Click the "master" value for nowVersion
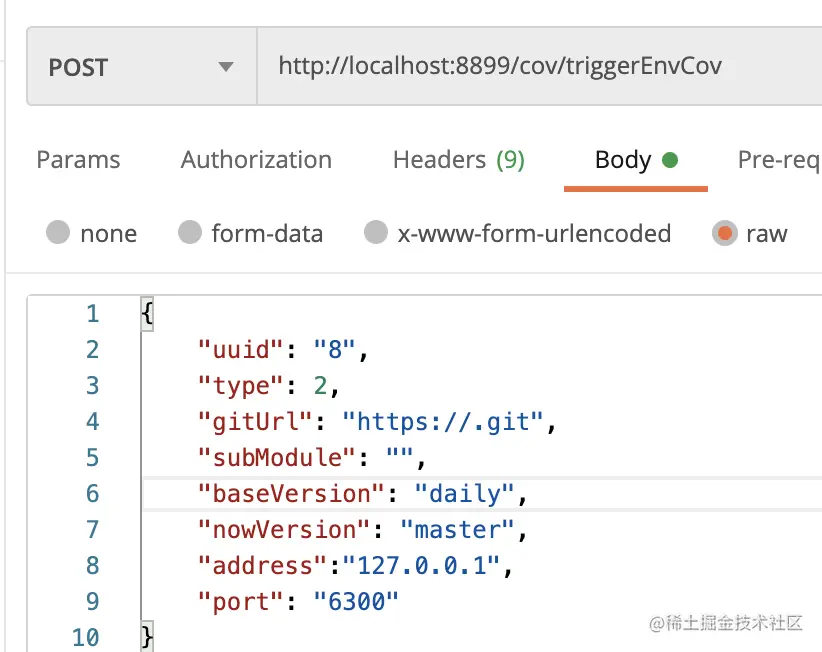Screen dimensions: 822x652 456,530
